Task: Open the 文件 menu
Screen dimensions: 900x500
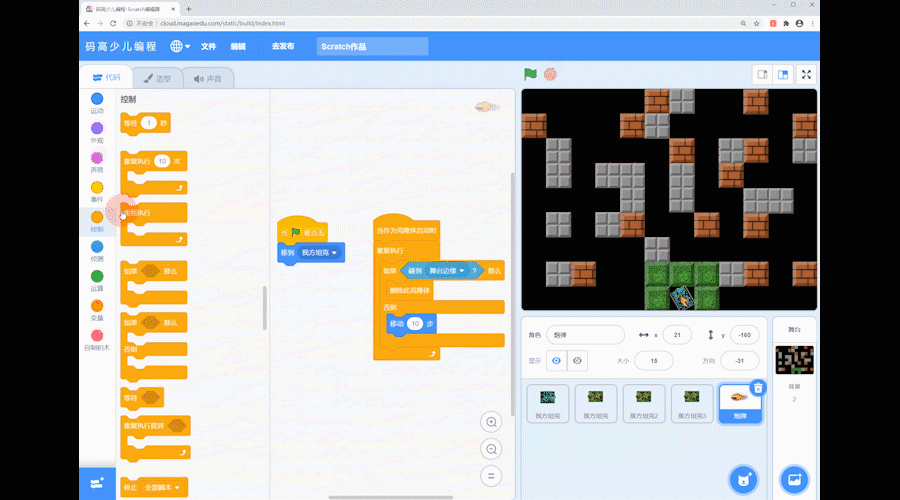Action: (208, 46)
